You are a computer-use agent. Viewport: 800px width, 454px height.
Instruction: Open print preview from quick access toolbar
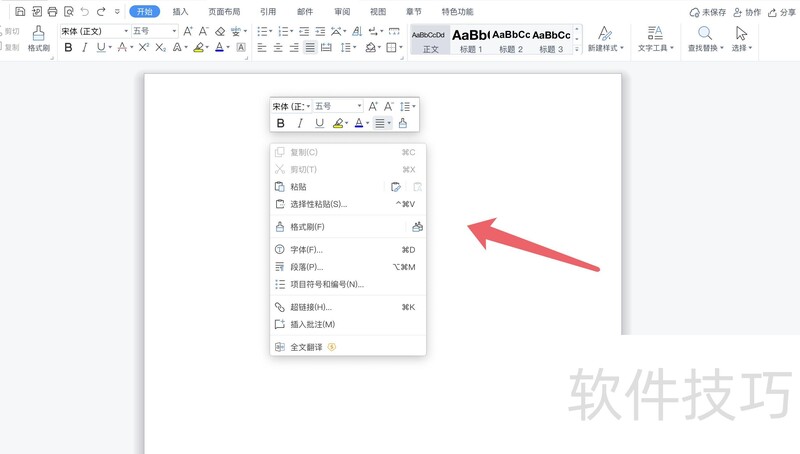tap(69, 11)
